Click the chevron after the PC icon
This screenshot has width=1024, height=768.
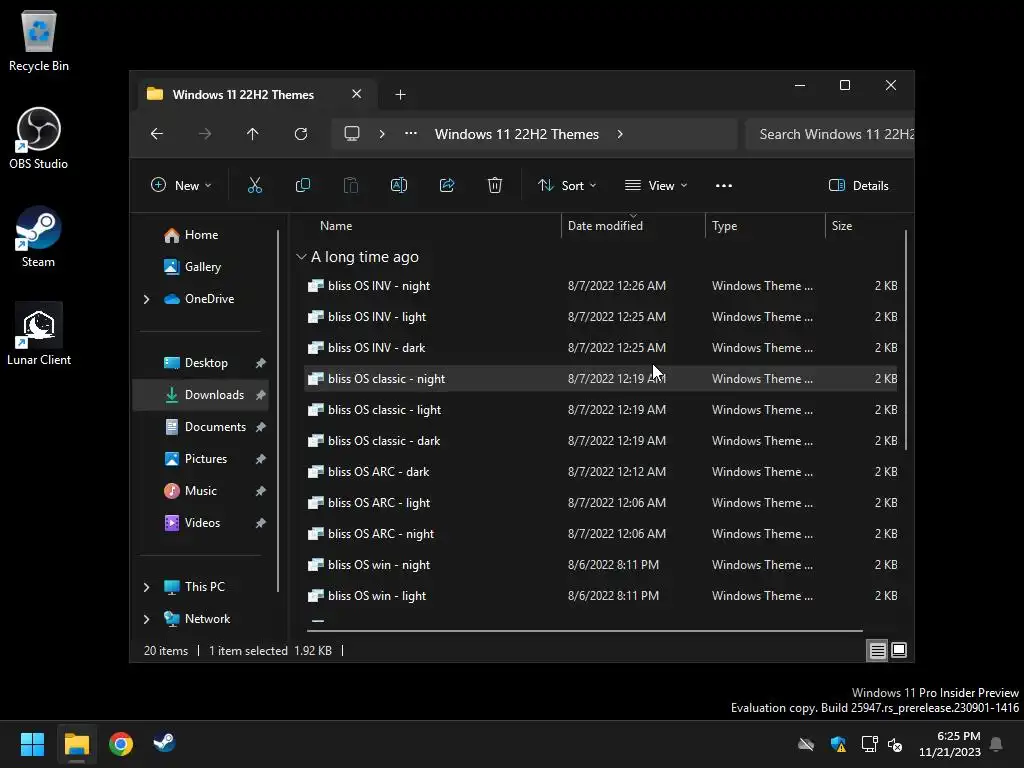click(x=382, y=134)
